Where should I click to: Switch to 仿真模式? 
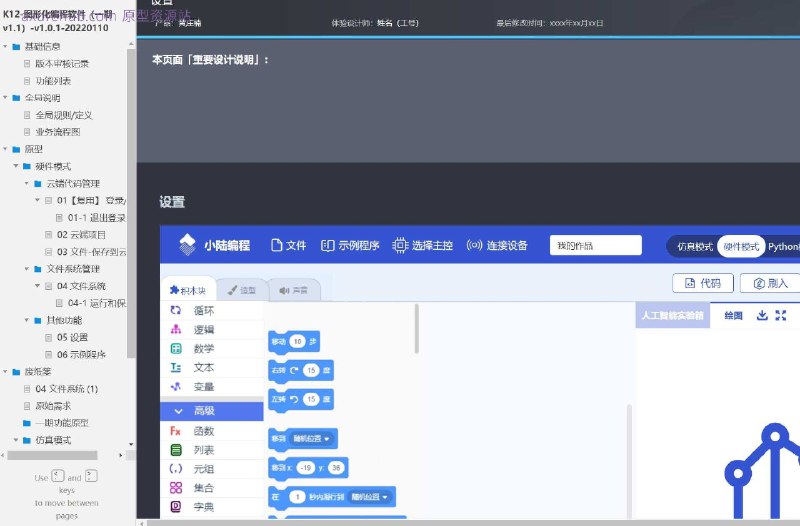coord(694,246)
